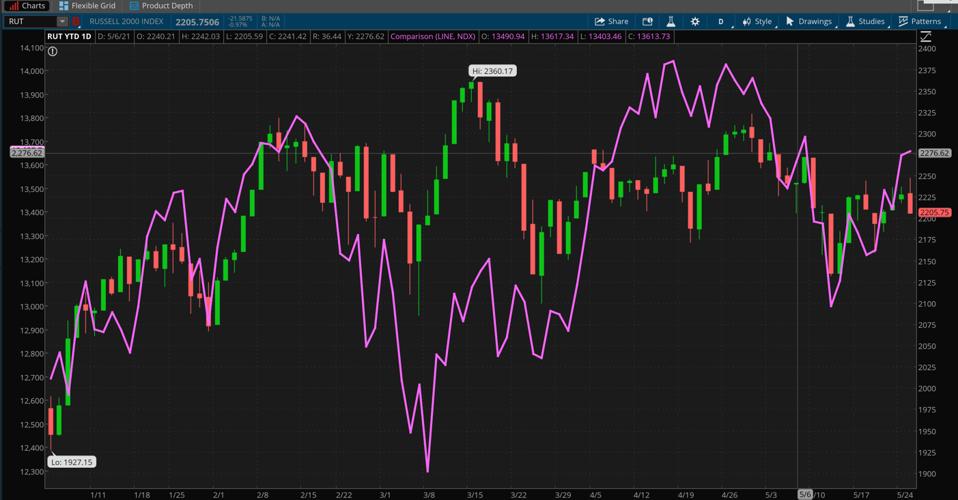Click the 2205.7506 quote price
Viewport: 958px width, 500px height.
coord(197,22)
